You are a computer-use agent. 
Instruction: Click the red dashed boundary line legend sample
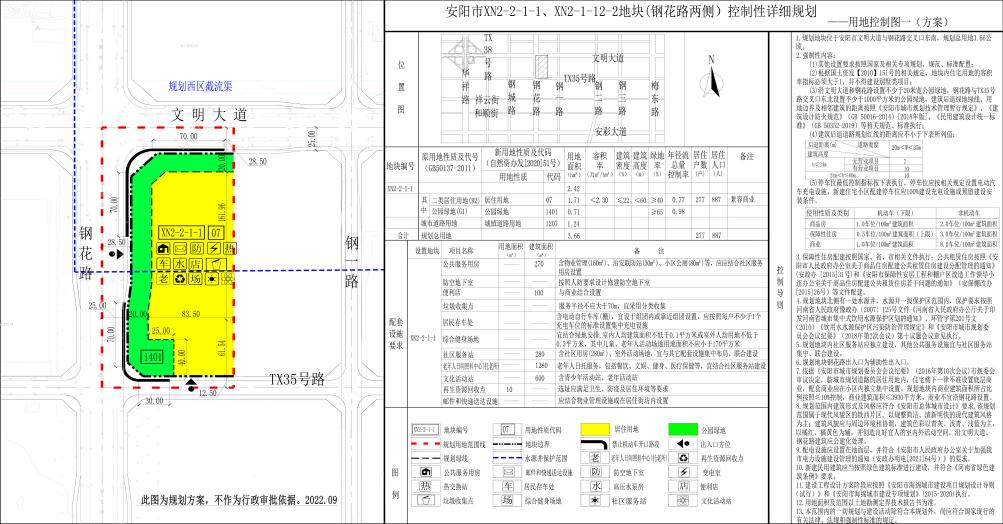[425, 444]
